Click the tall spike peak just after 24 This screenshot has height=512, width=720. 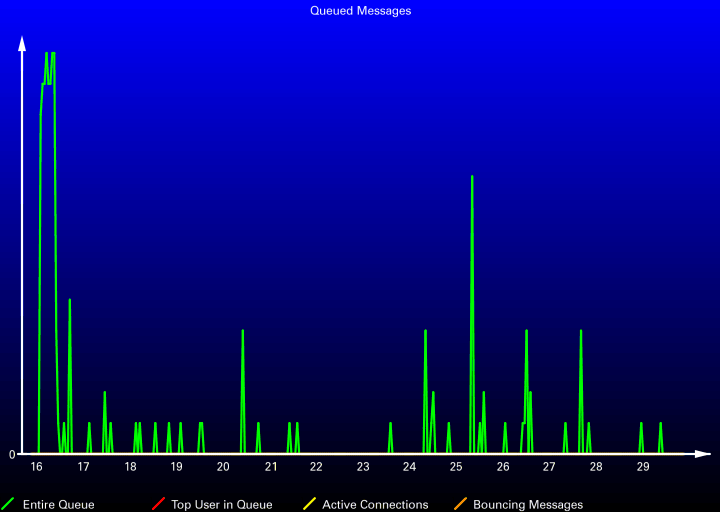(x=425, y=331)
